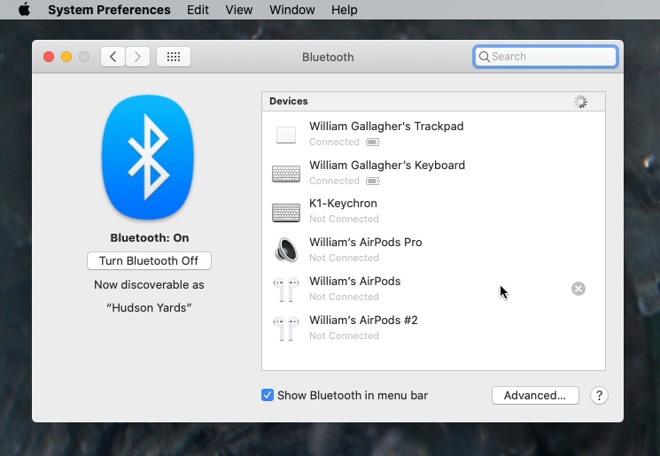Screen dimensions: 660x456
Task: Select the K1-Keychron keyboard icon
Action: [x=286, y=212]
